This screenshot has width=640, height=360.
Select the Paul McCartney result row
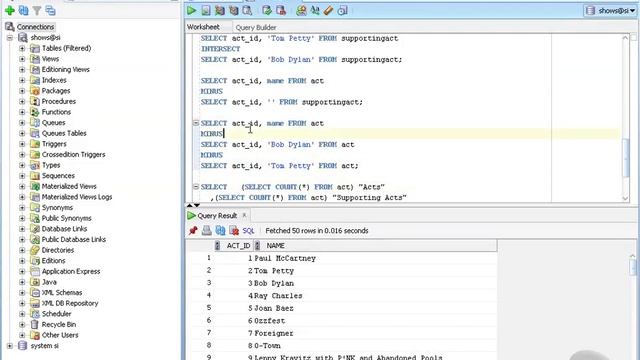[x=342, y=258]
